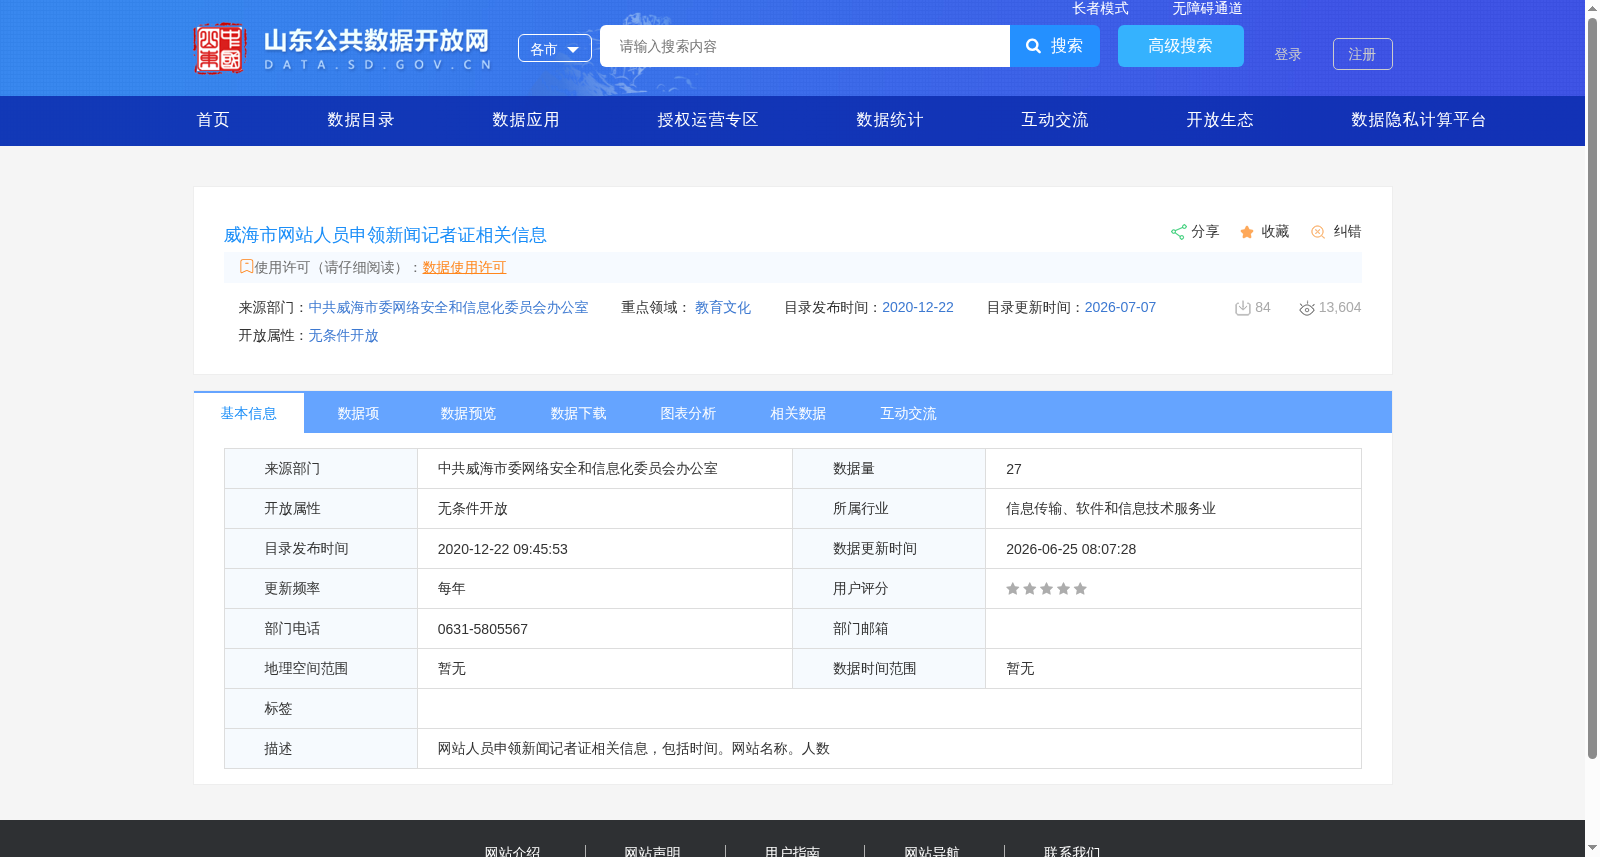The height and width of the screenshot is (857, 1600).
Task: Open 数据应用 in the navigation bar
Action: coord(526,120)
